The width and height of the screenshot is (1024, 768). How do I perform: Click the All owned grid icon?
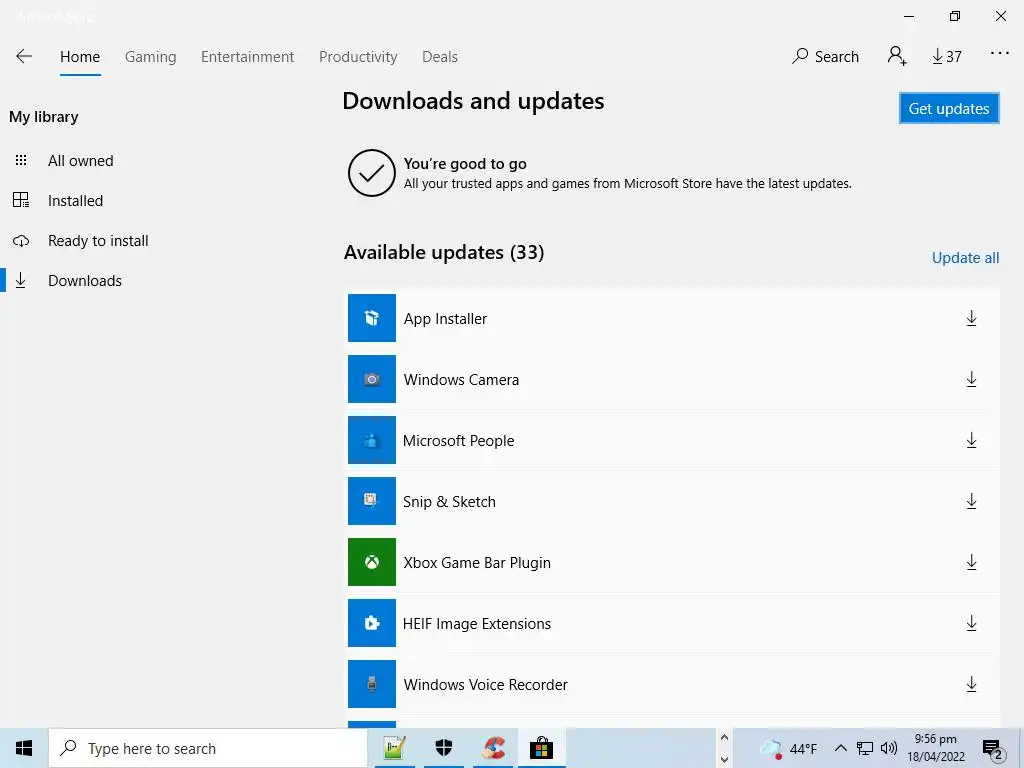pyautogui.click(x=21, y=160)
